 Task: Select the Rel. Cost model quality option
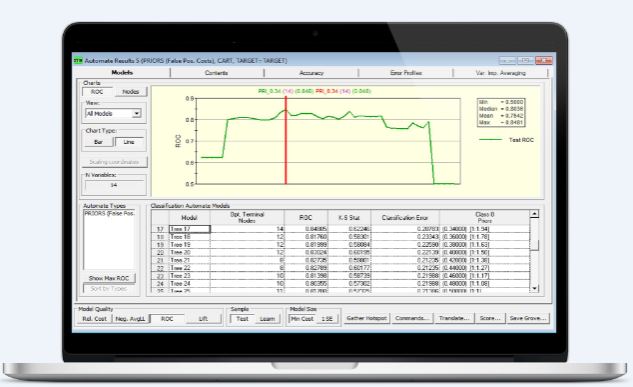point(94,319)
